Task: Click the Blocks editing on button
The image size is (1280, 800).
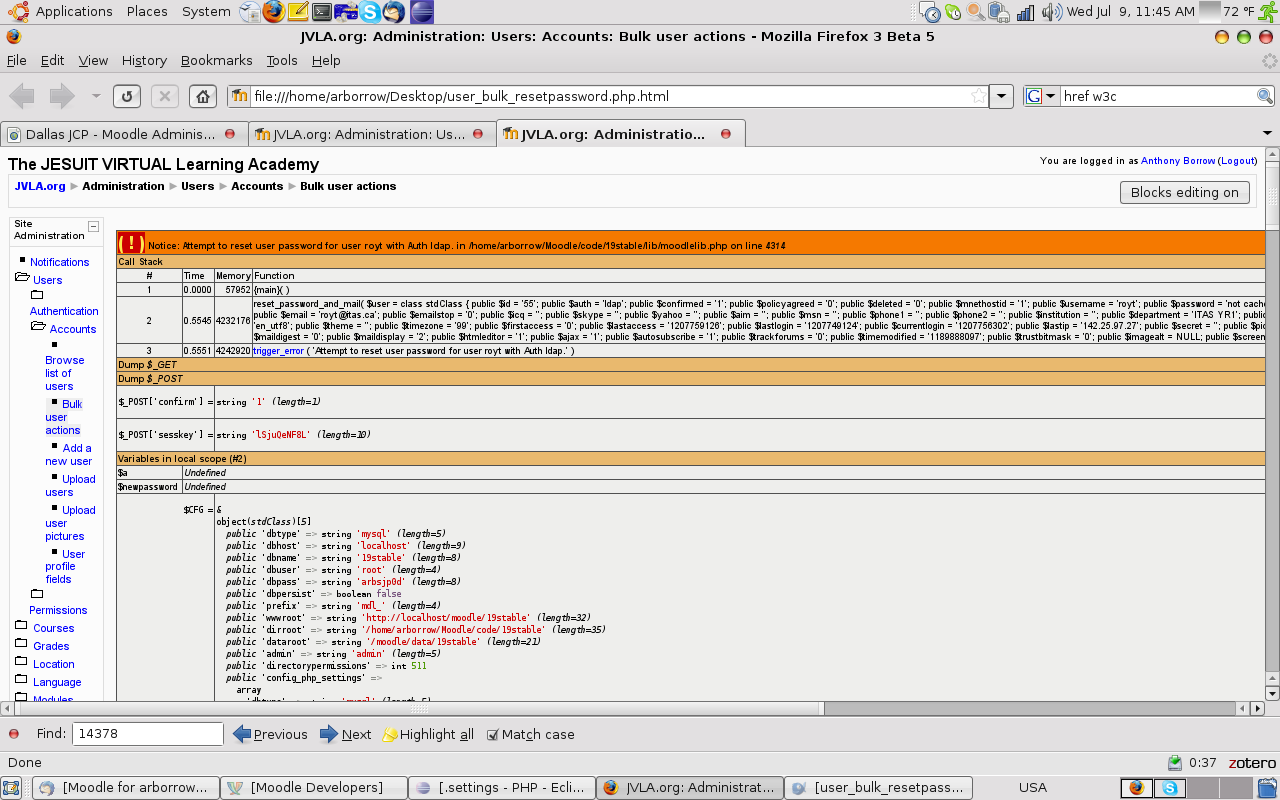Action: [x=1185, y=192]
